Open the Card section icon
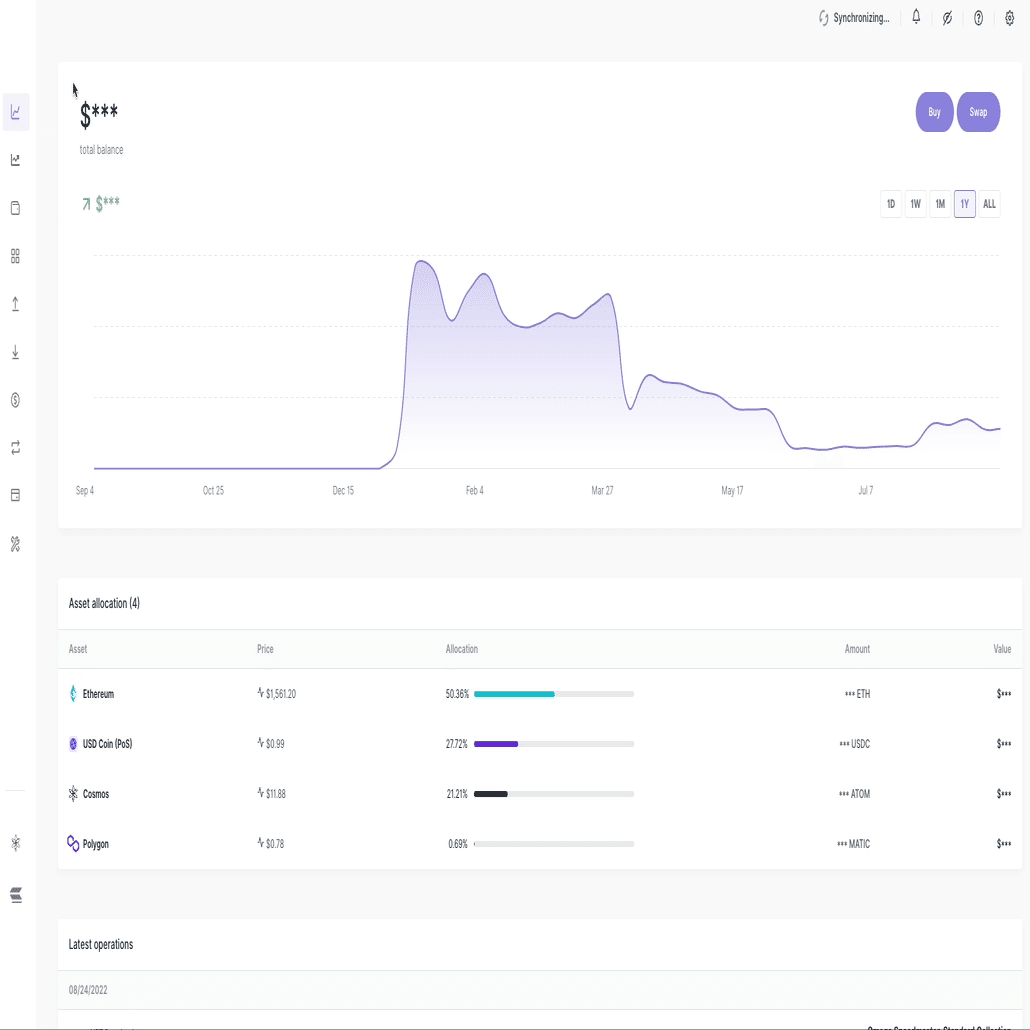1030x1030 pixels. coord(15,496)
